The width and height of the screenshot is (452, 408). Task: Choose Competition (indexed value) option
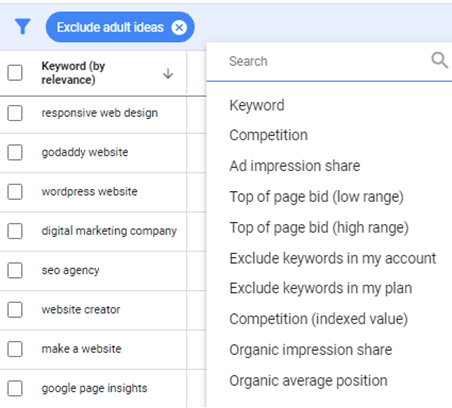pyautogui.click(x=319, y=319)
